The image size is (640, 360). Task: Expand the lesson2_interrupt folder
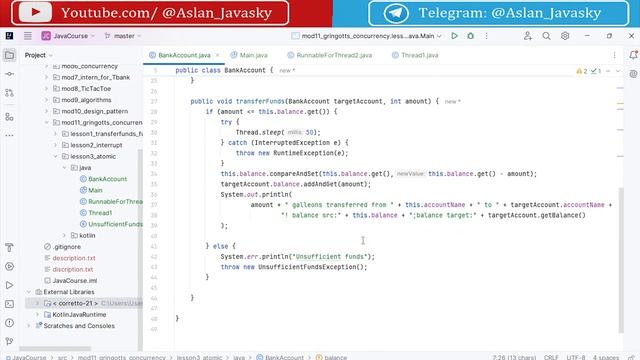click(55, 145)
